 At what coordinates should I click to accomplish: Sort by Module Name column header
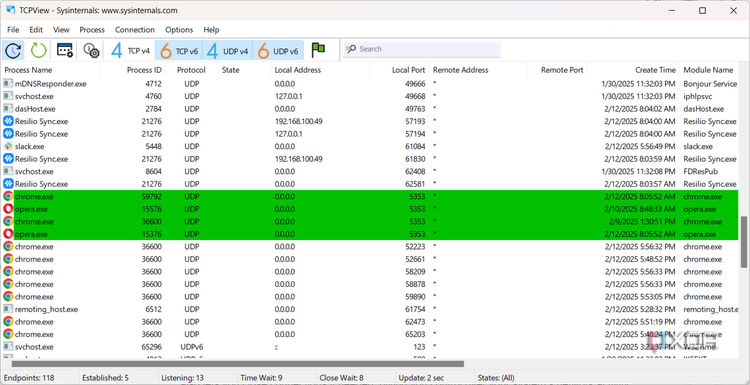point(708,70)
